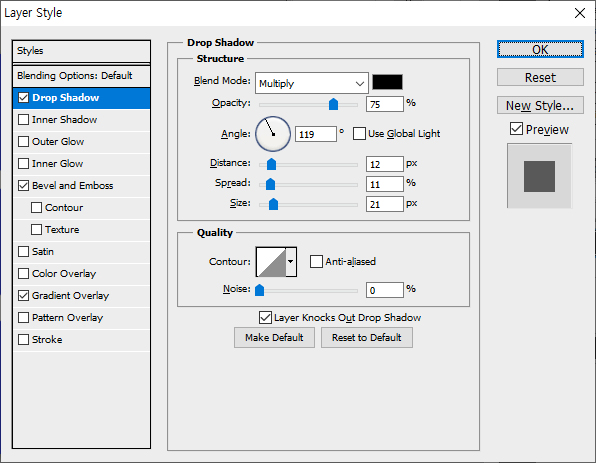Enable the Stroke checkbox
Viewport: 596px width, 463px height.
(x=24, y=339)
